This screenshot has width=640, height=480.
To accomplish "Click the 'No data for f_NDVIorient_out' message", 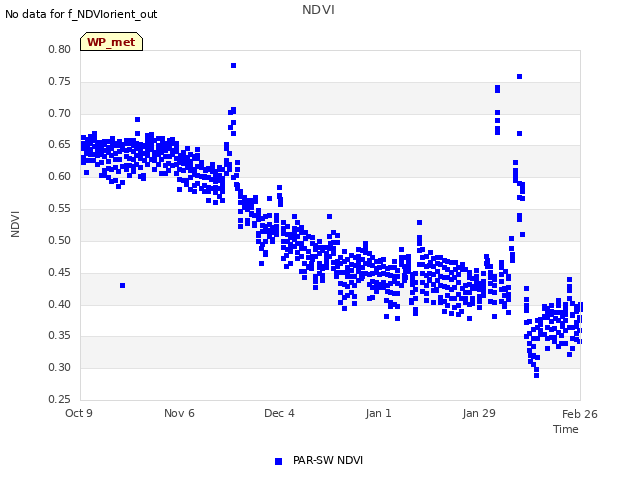I will 81,14.
